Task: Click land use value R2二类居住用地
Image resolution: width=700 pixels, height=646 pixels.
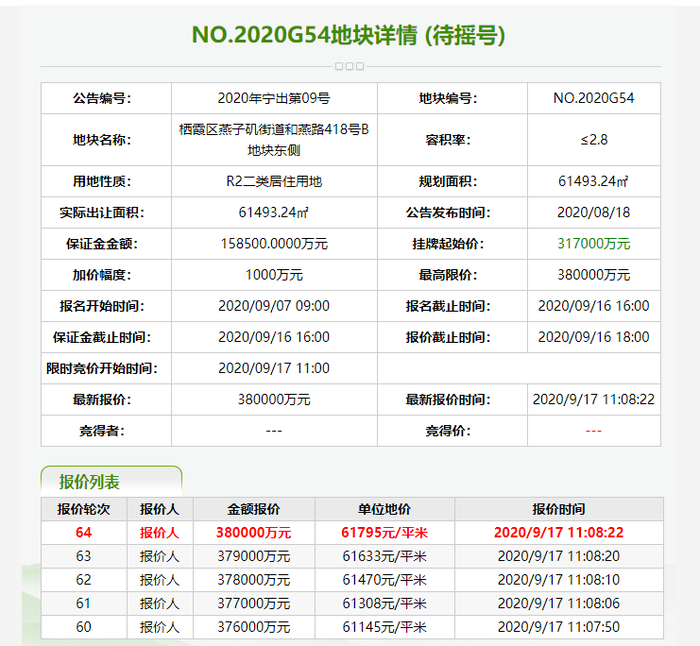Action: point(274,181)
